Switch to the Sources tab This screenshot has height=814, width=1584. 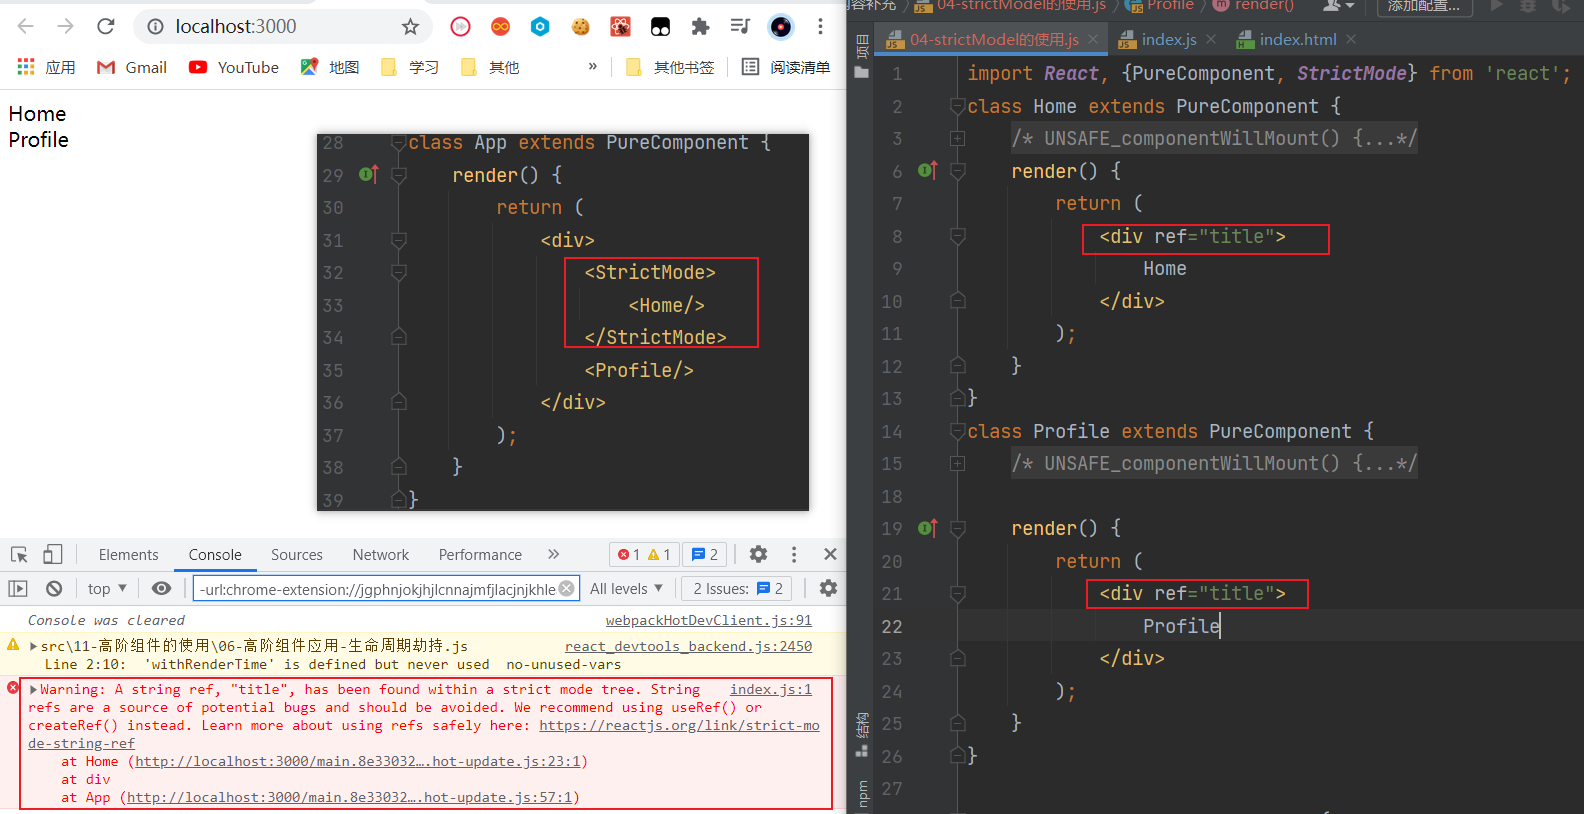pyautogui.click(x=297, y=555)
